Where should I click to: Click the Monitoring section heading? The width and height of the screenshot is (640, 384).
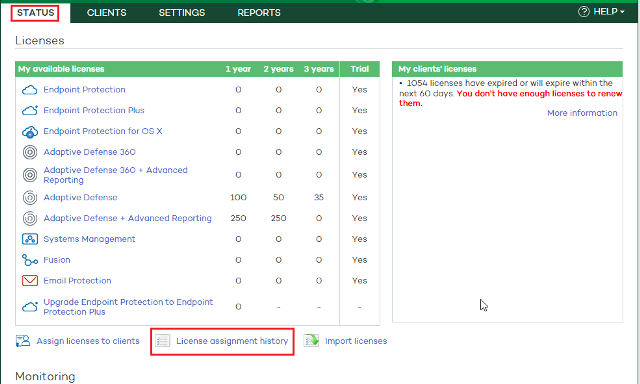(x=45, y=376)
